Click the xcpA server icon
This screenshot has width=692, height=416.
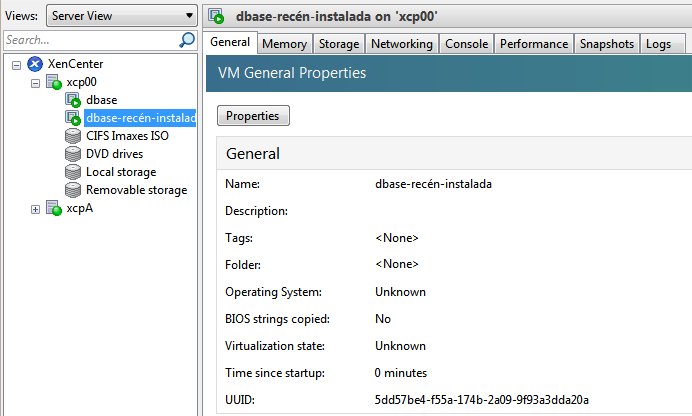(54, 208)
